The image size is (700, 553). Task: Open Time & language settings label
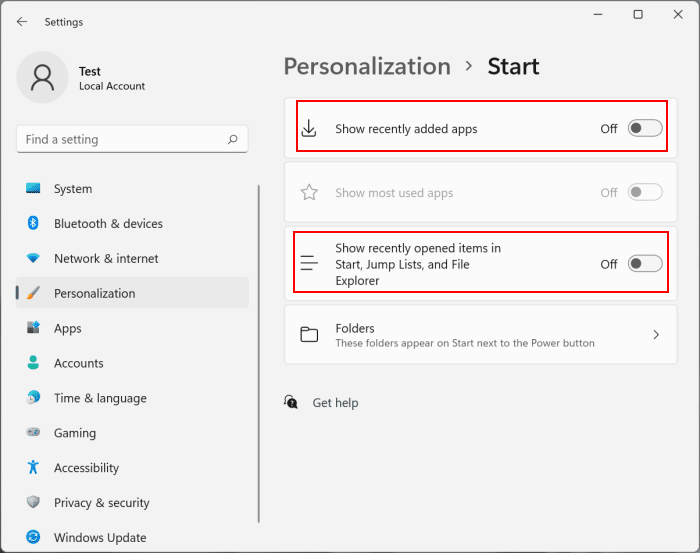click(x=100, y=398)
